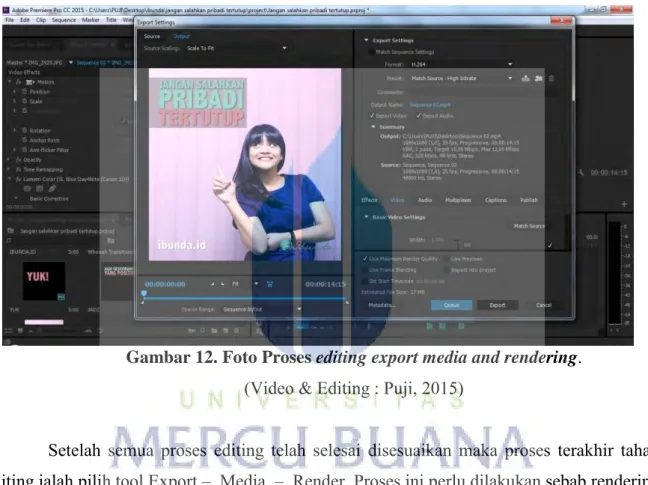Click the Premiere Pro app icon in title bar
The image size is (648, 485).
(6, 10)
